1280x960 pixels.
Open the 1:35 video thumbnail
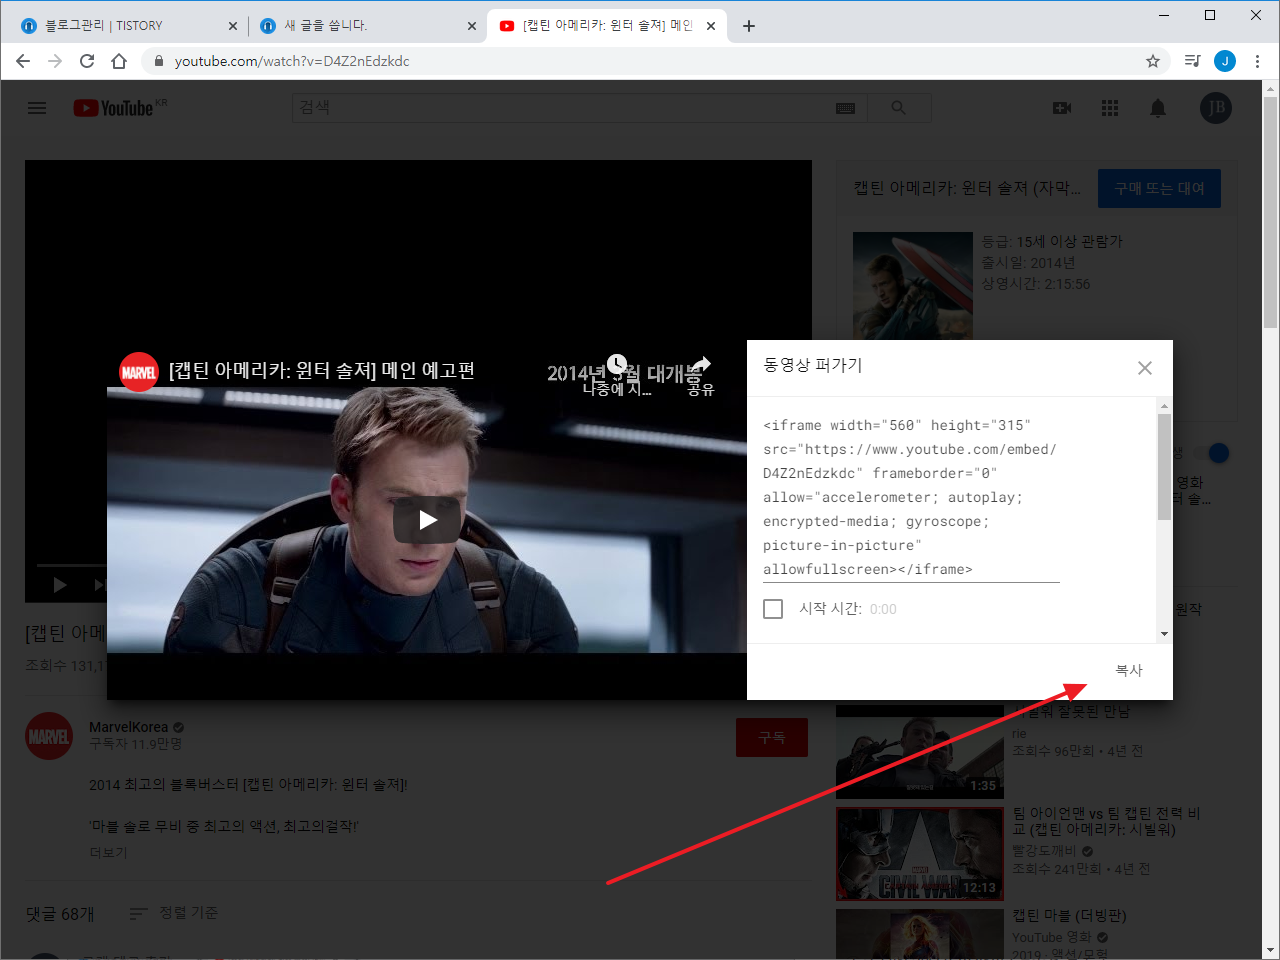[920, 752]
